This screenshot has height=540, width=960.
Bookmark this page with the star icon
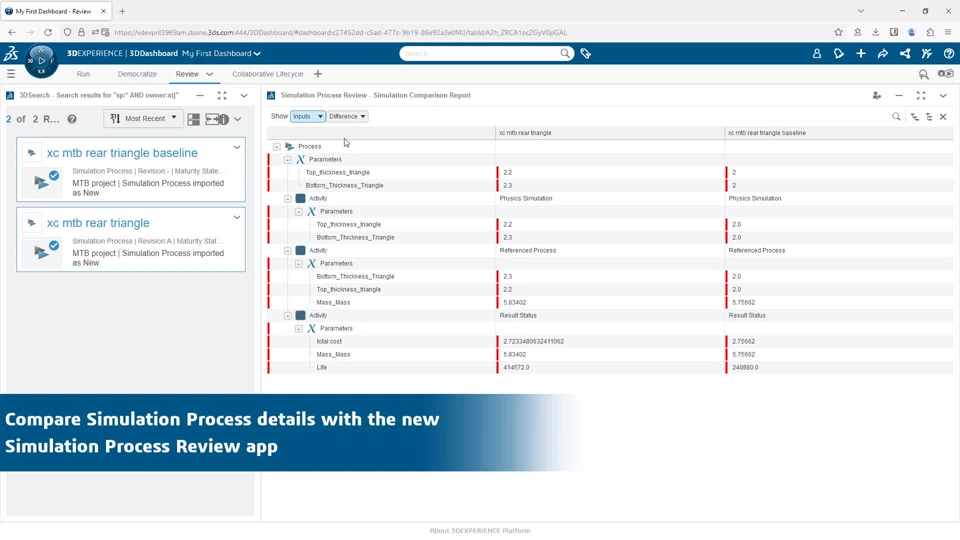coord(838,32)
